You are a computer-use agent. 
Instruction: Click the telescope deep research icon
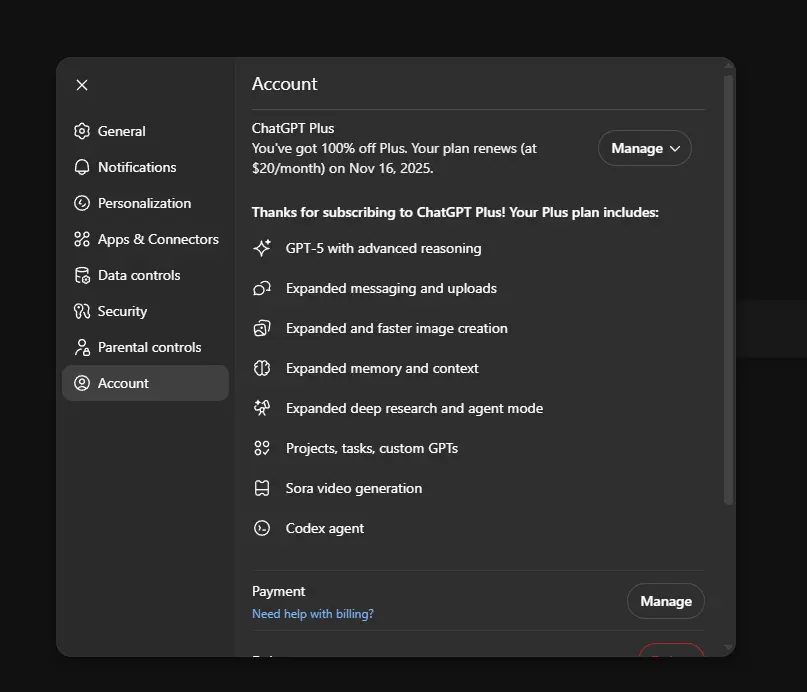262,408
